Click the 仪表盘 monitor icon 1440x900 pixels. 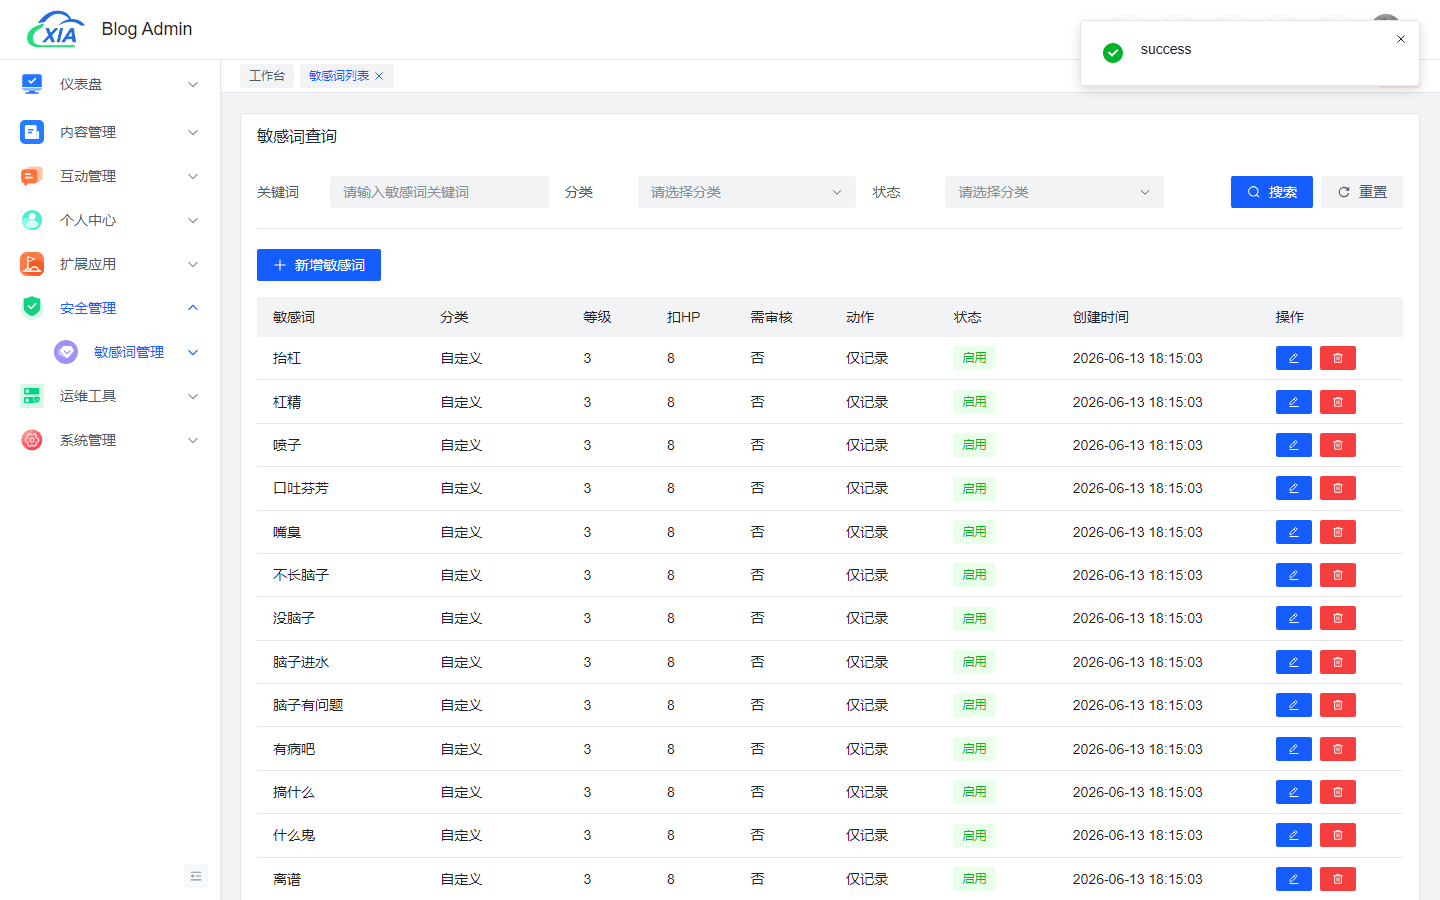tap(32, 84)
